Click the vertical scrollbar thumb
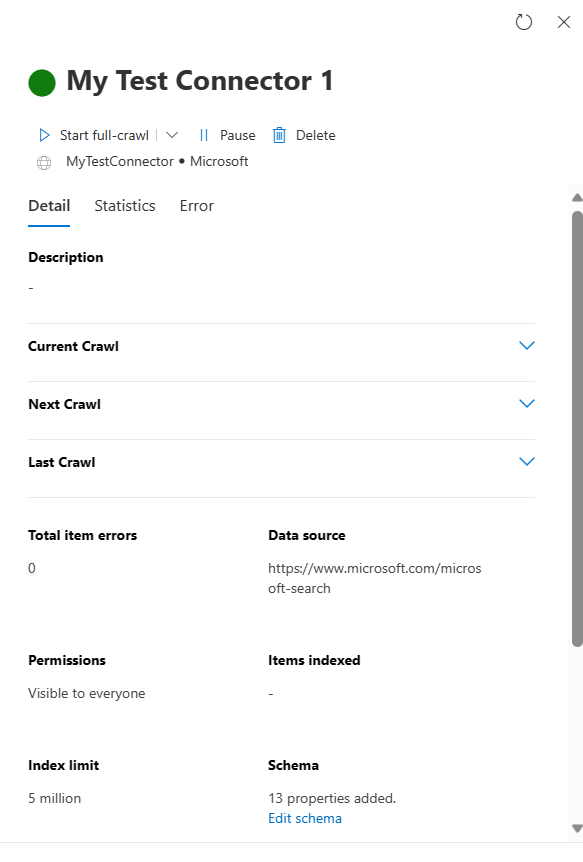 [x=577, y=429]
